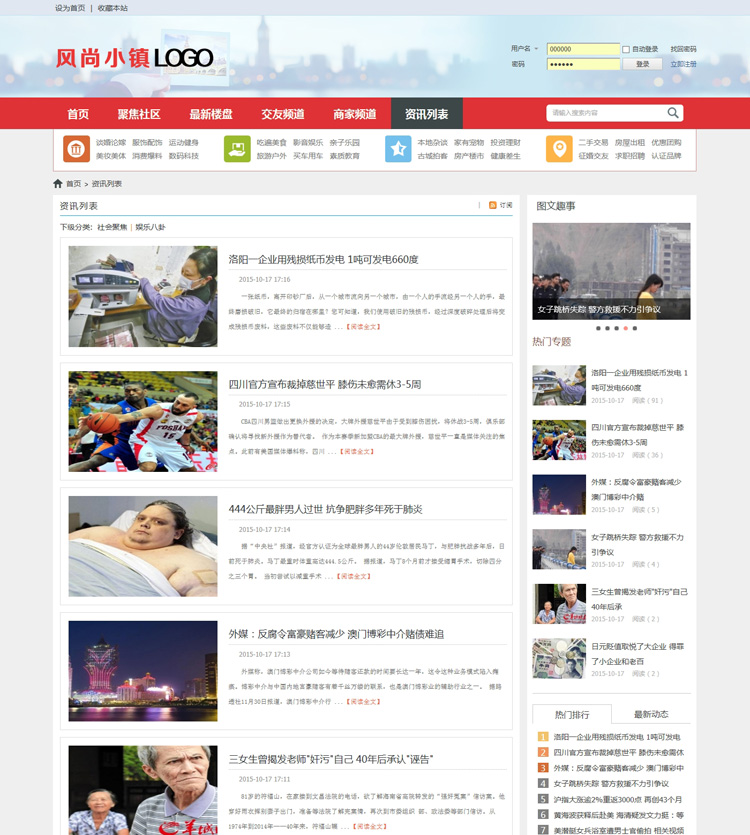Open article 外媒:反腐令富豪赌客减少 headline

(x=336, y=634)
